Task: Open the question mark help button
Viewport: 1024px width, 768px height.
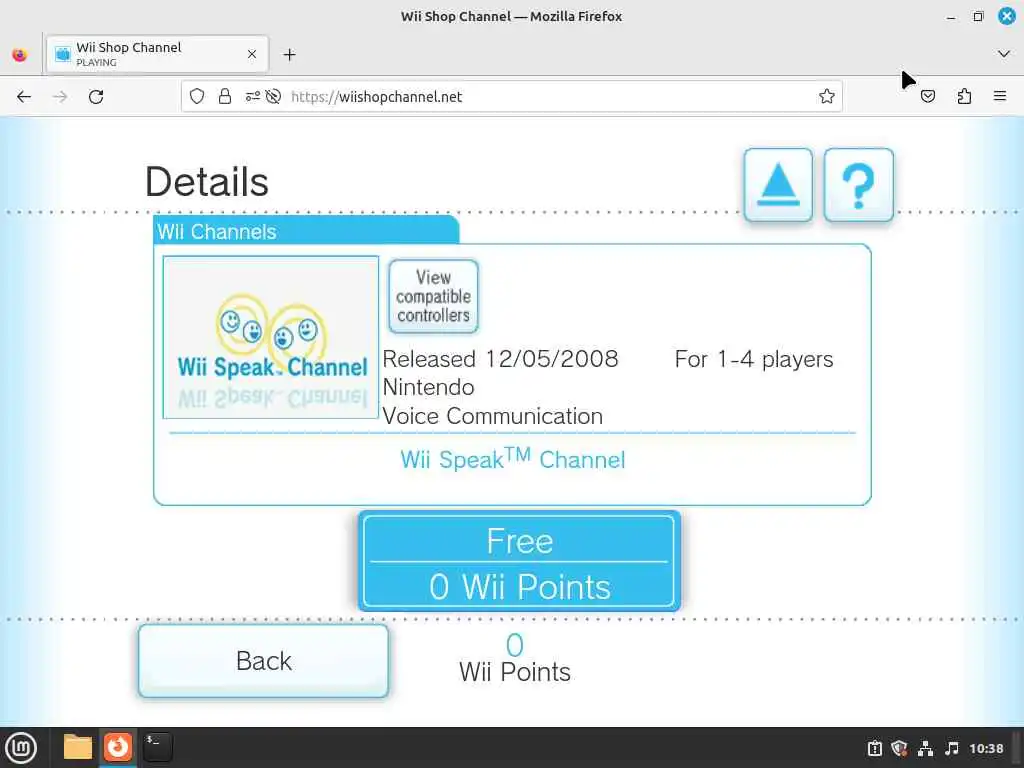Action: tap(858, 185)
